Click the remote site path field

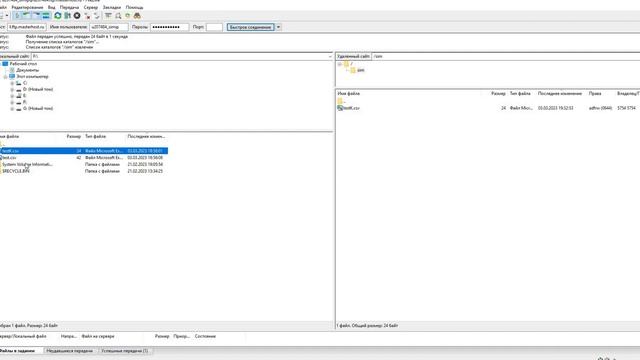[x=506, y=56]
